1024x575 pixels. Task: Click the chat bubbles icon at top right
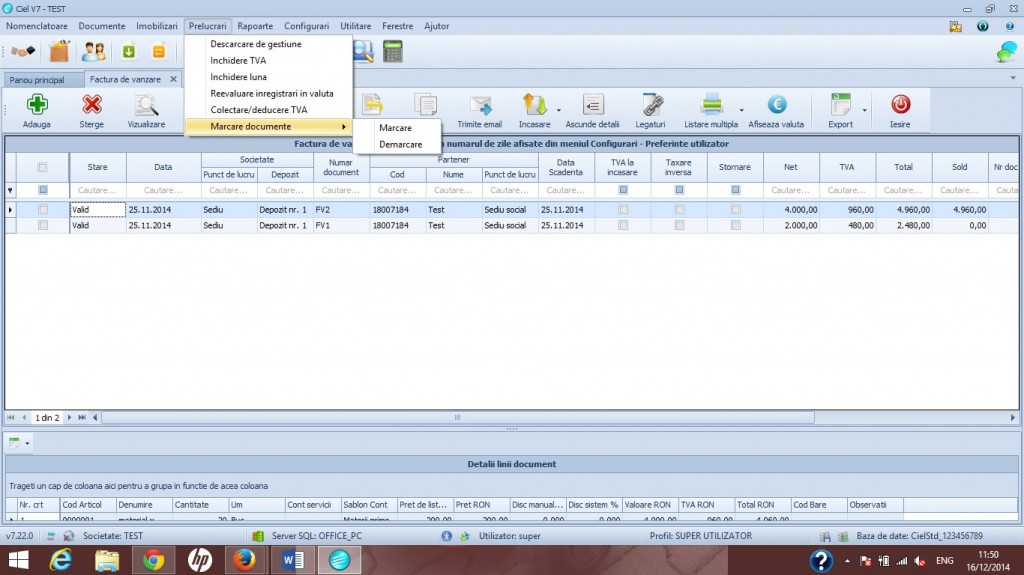pyautogui.click(x=1006, y=51)
